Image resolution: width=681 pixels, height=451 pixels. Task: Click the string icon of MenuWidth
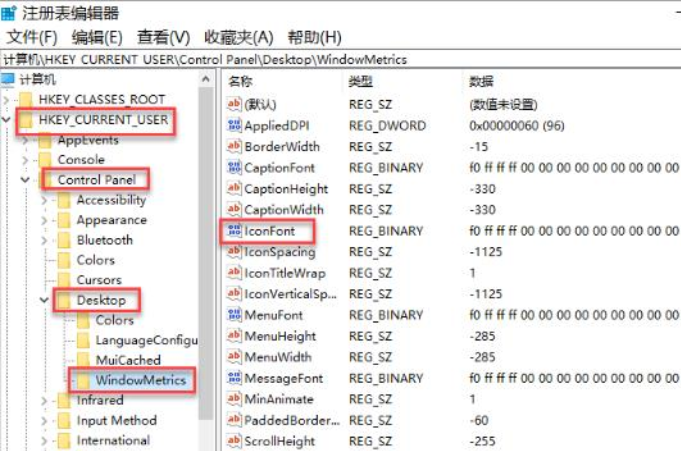pyautogui.click(x=234, y=357)
